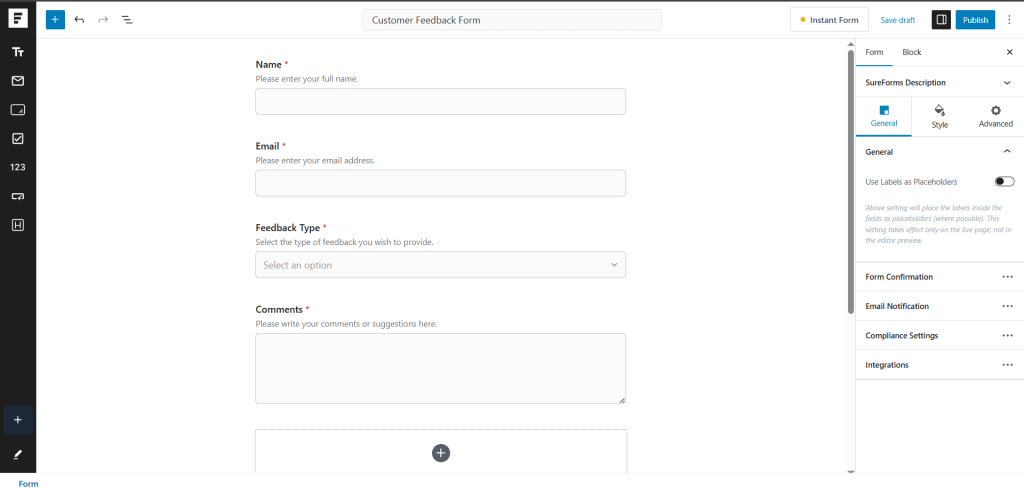The width and height of the screenshot is (1024, 491).
Task: Click the plus icon in left sidebar bottom
Action: tap(18, 420)
